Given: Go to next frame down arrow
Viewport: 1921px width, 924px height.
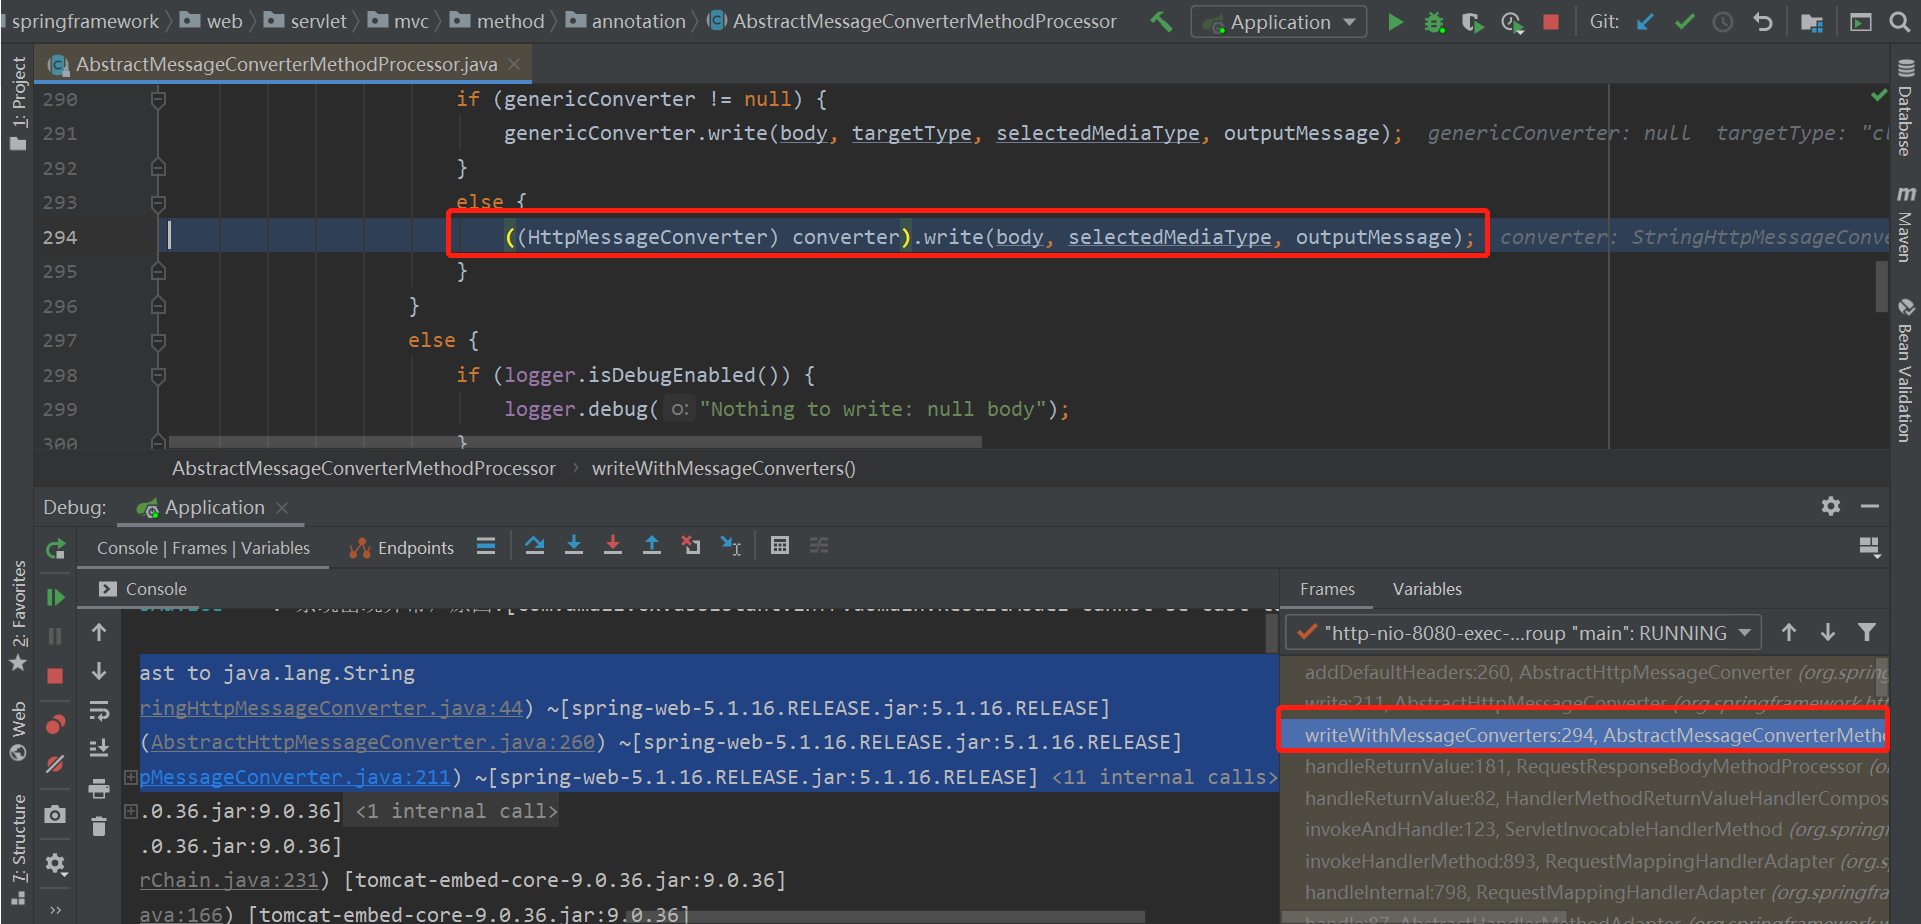Looking at the screenshot, I should click(1828, 632).
